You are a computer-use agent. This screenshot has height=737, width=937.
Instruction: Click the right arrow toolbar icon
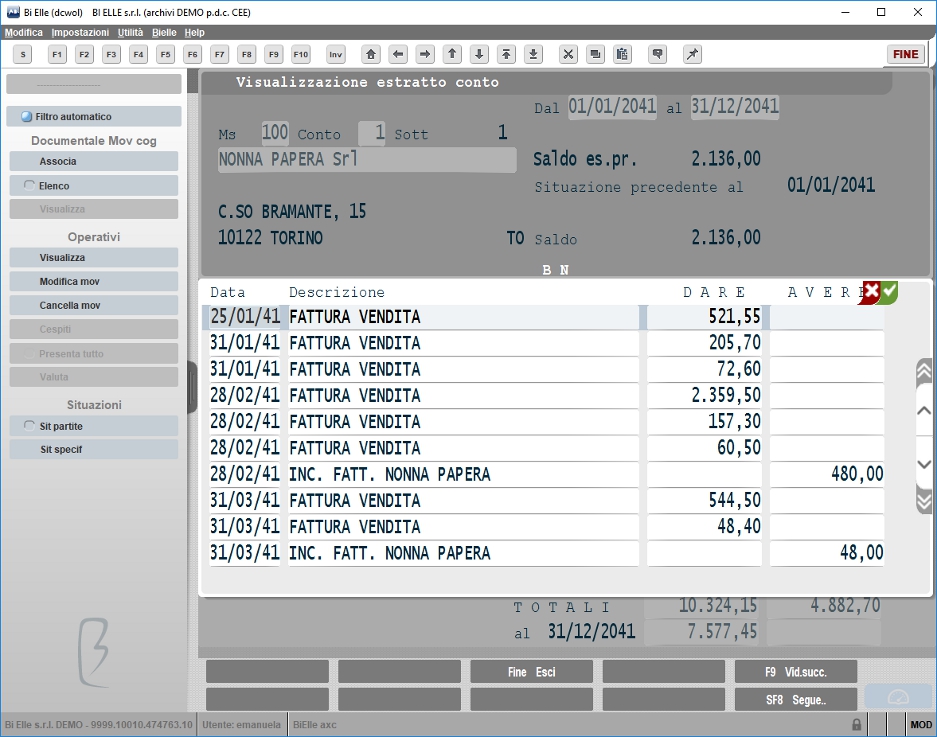click(425, 54)
